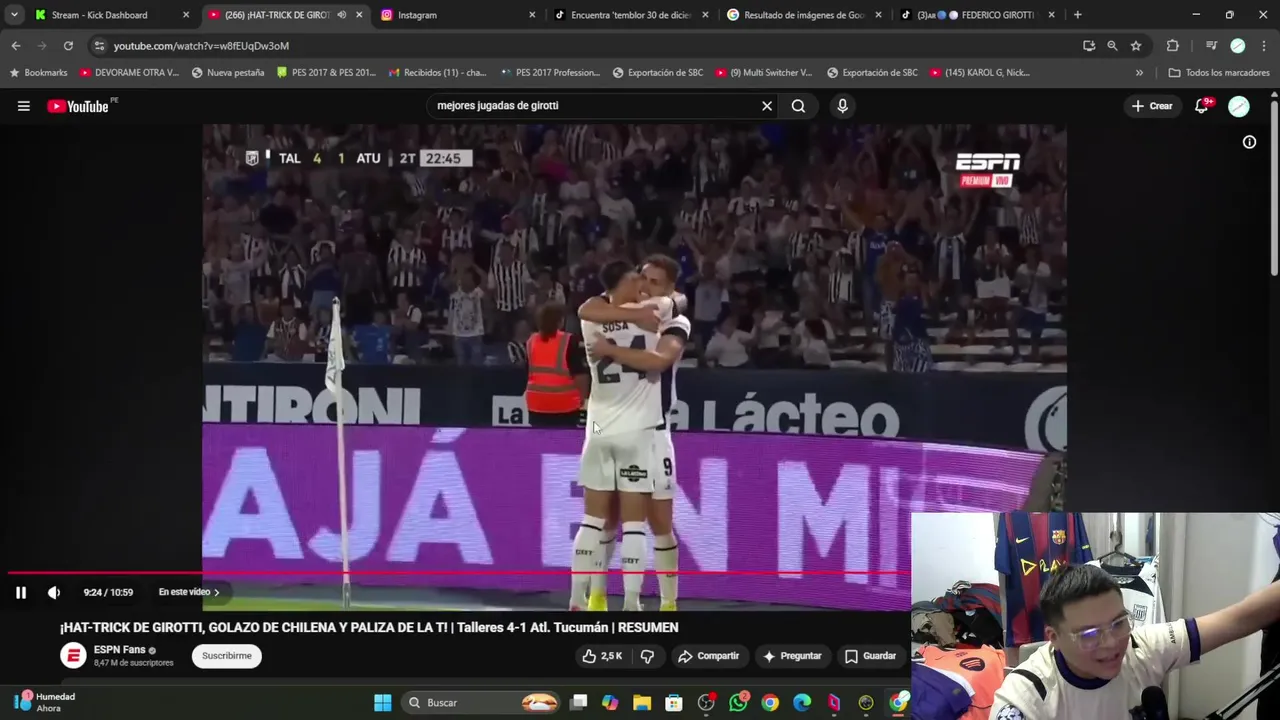Open the '(145) KAROL G, Nick...' bookmark
Viewport: 1280px width, 720px height.
(979, 73)
